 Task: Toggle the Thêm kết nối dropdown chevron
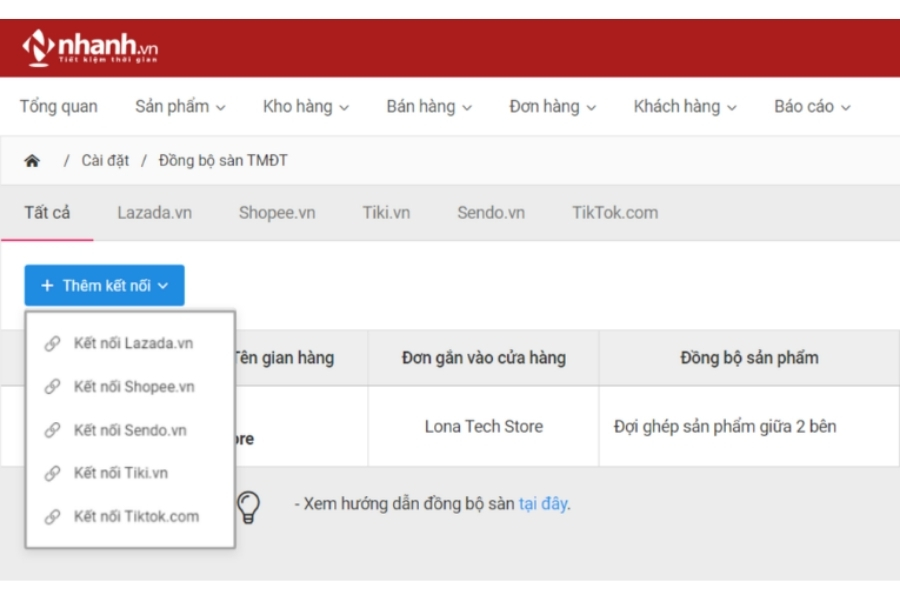coord(163,285)
